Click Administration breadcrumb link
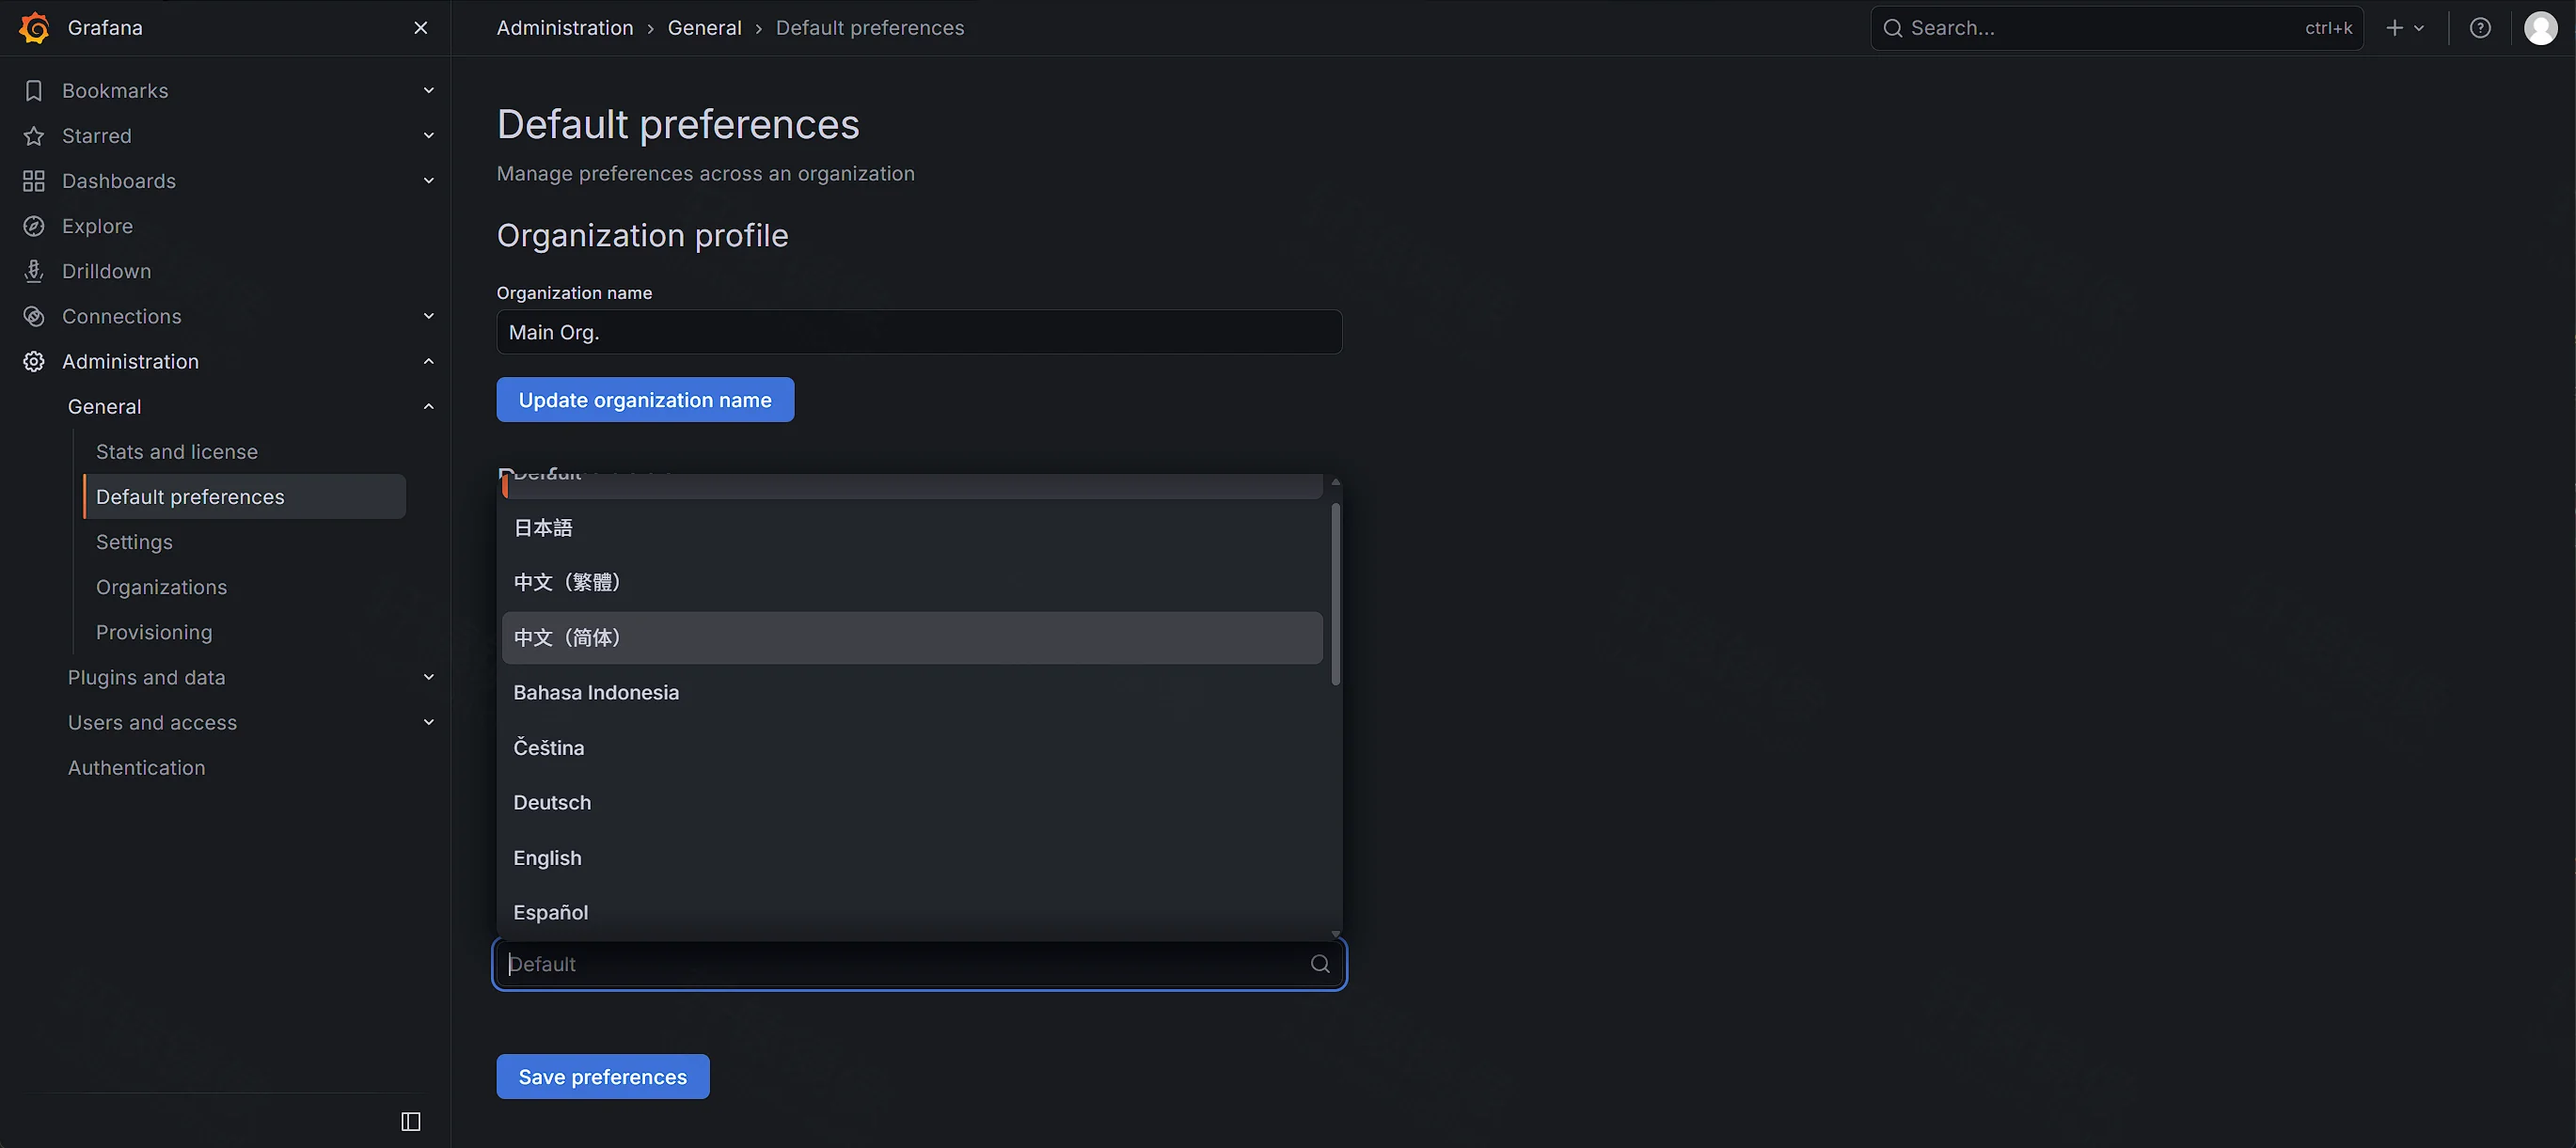 tap(565, 28)
